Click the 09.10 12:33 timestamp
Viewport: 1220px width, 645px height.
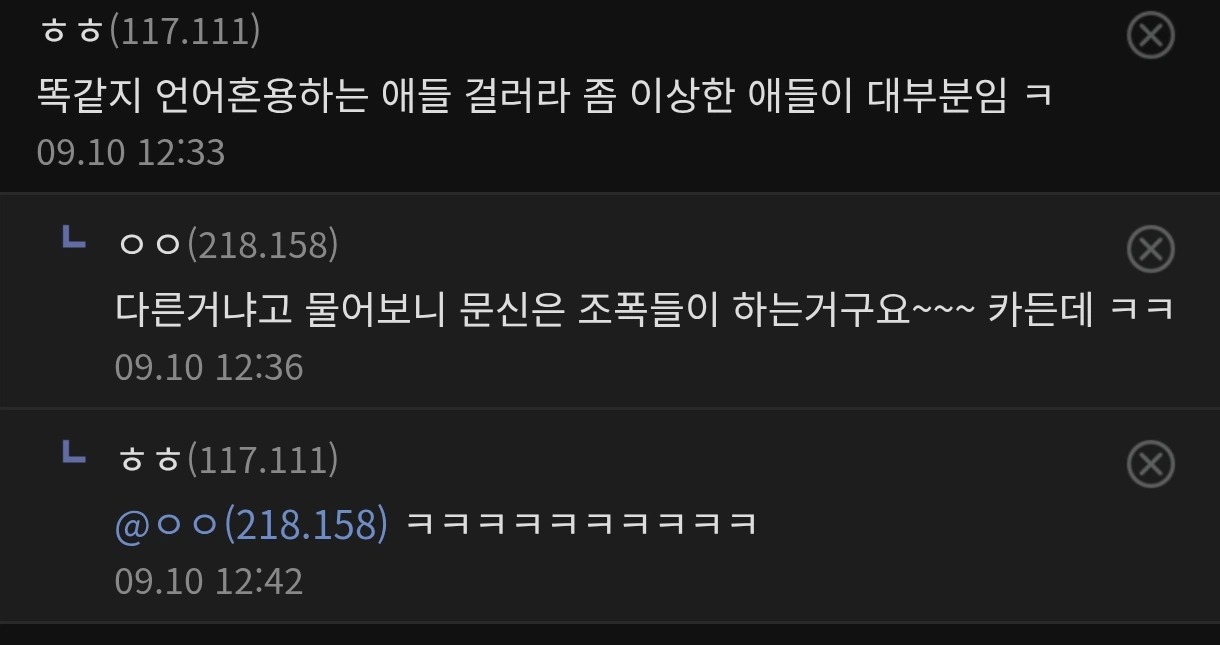[131, 153]
